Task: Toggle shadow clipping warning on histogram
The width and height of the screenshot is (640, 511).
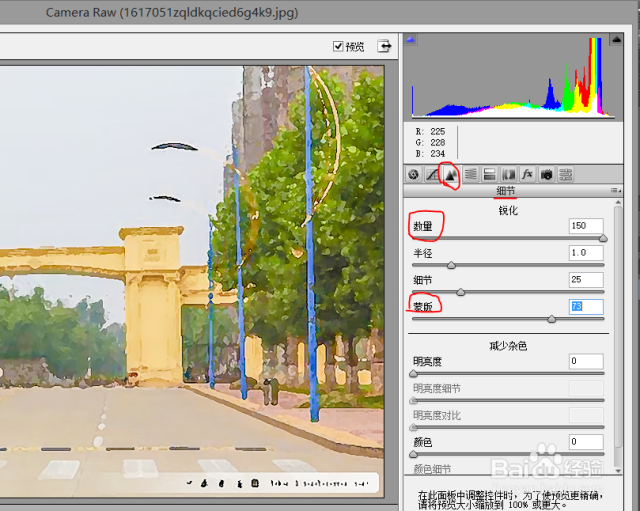Action: point(410,40)
